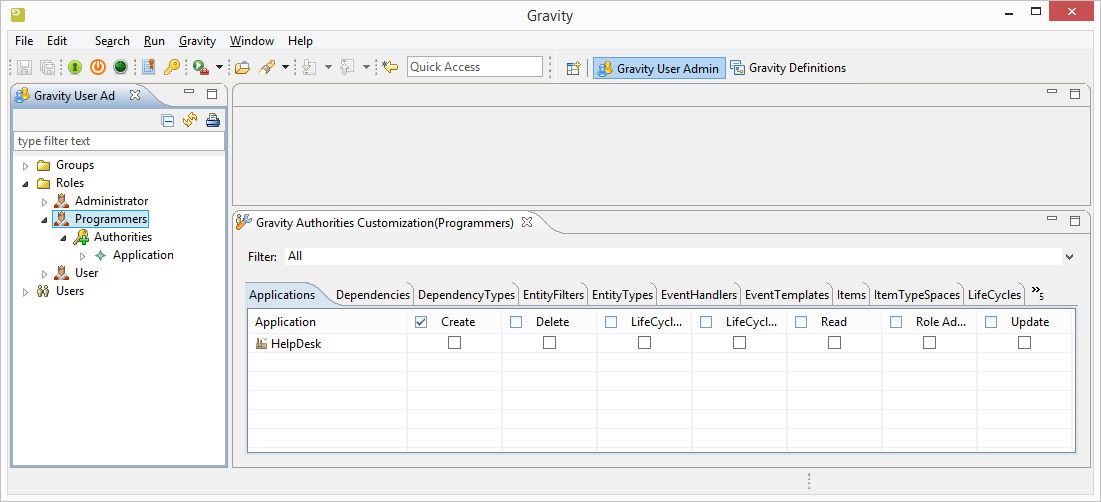Switch to the EntityTypes tab
The image size is (1101, 502).
click(622, 295)
